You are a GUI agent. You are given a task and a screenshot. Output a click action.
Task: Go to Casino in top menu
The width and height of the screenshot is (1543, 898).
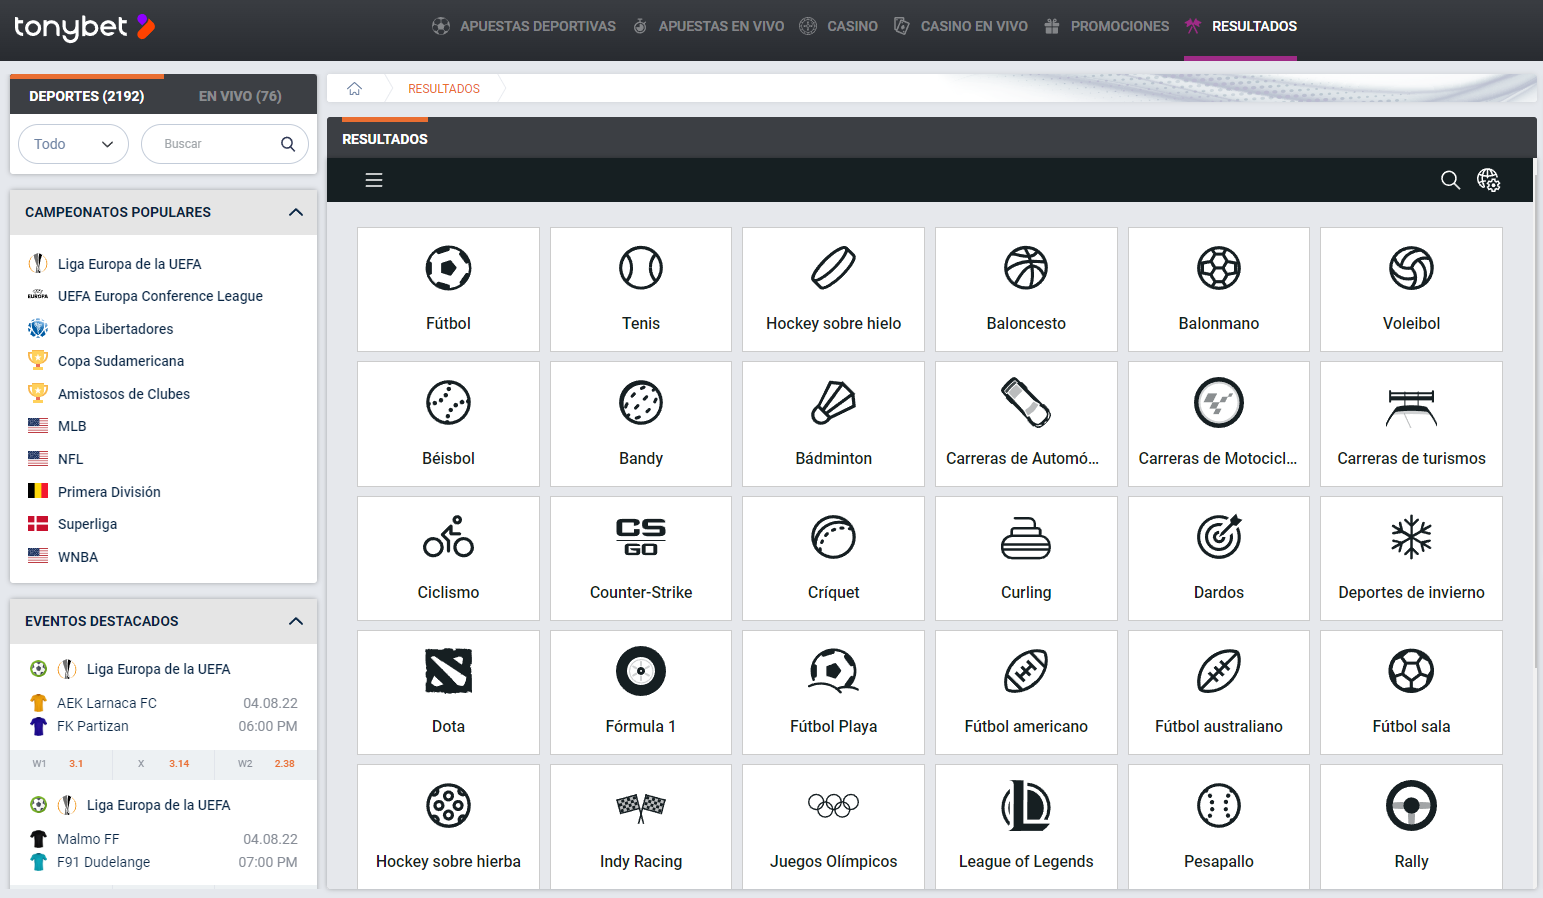pyautogui.click(x=851, y=26)
